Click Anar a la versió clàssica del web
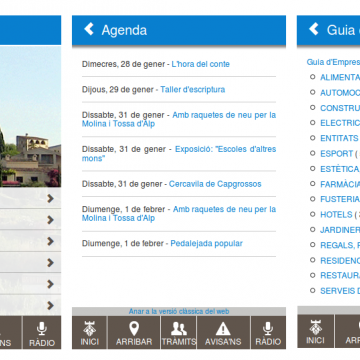Viewport: 360px width, 360px height. pos(179,311)
